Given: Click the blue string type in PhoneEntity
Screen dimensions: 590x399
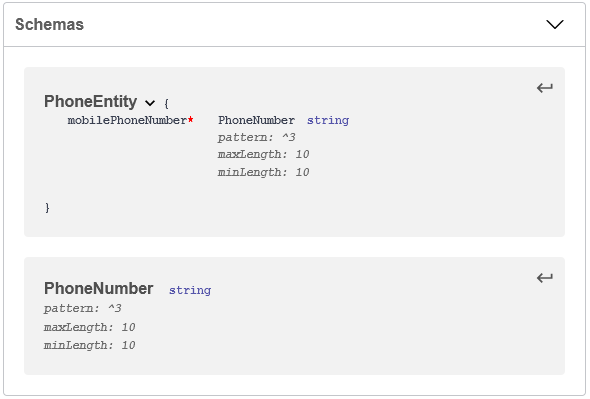Looking at the screenshot, I should (x=328, y=120).
